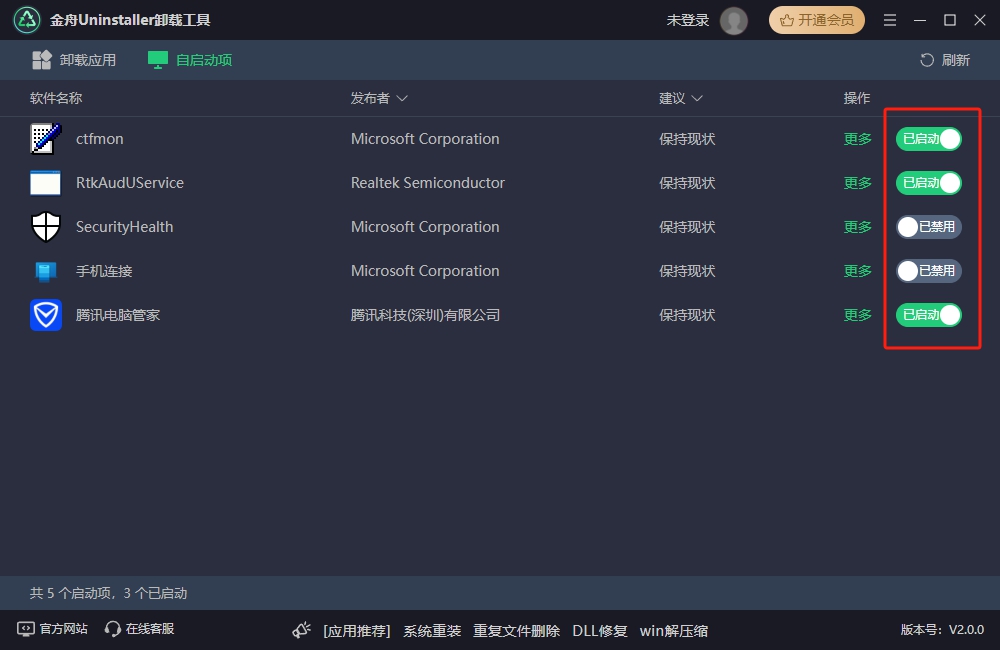Click the user avatar icon
The height and width of the screenshot is (650, 1000).
coord(733,20)
